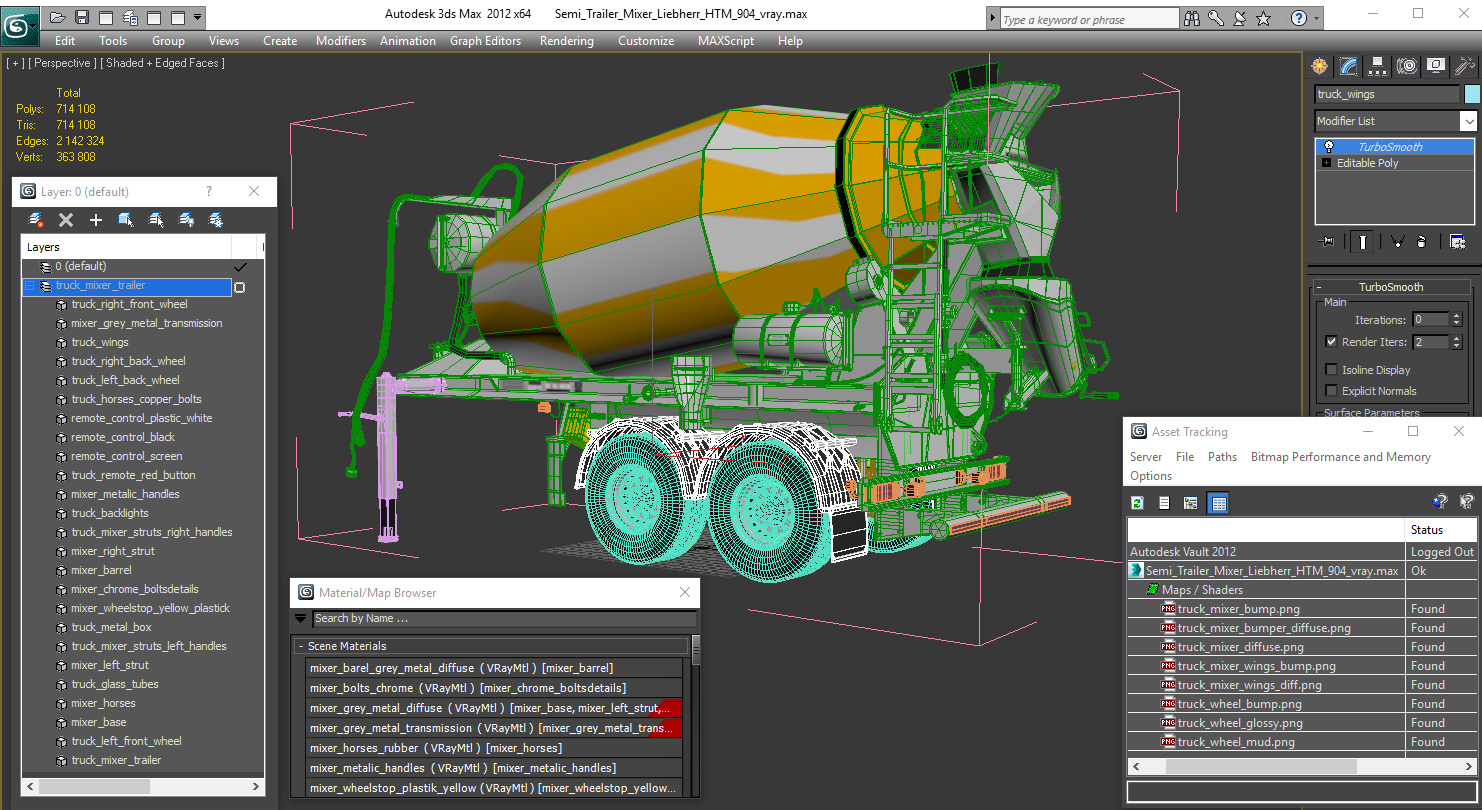
Task: Add selected objects to layer with plus icon
Action: pos(96,220)
